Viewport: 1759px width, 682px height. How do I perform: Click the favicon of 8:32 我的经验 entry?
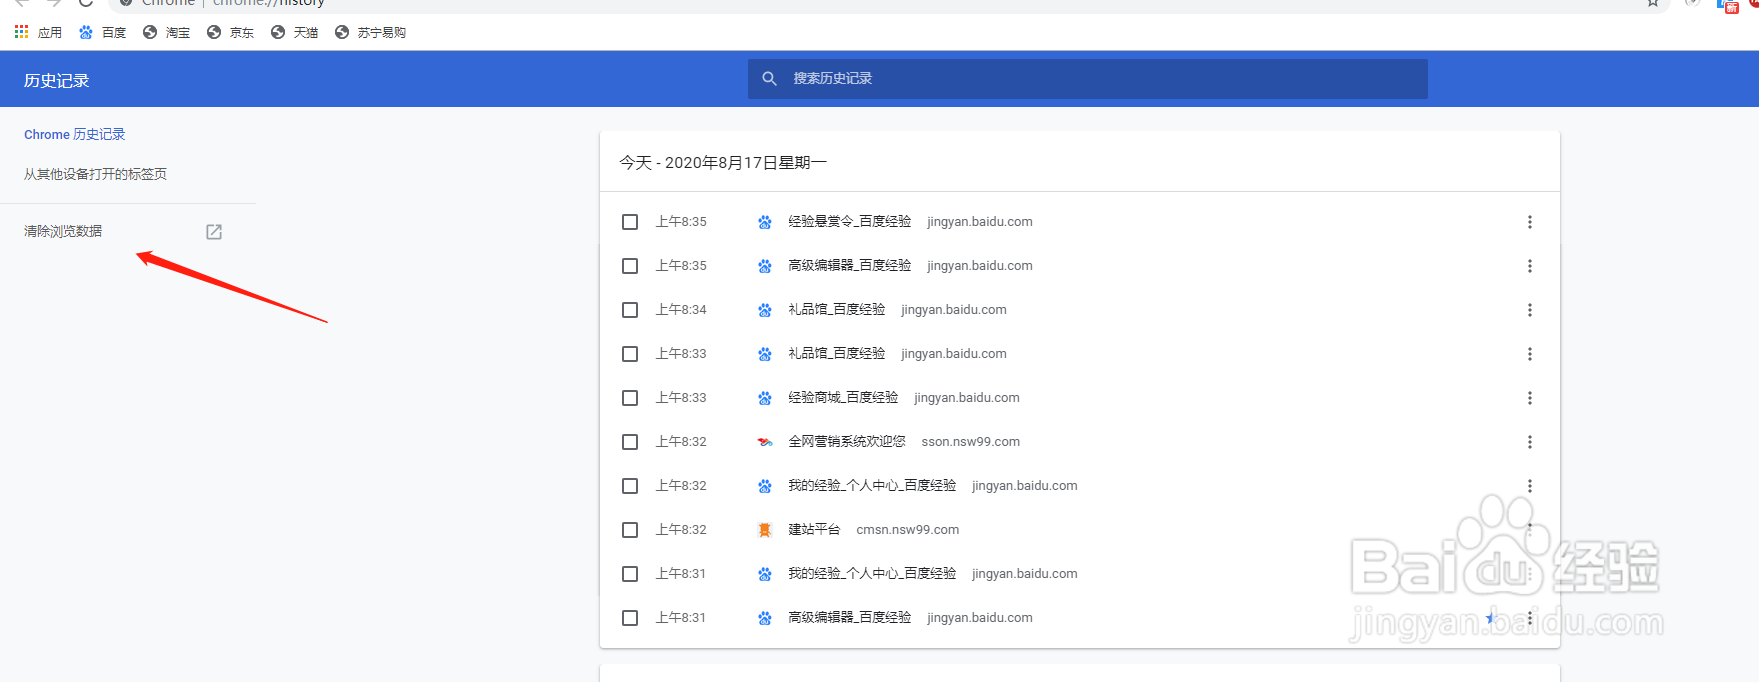[x=765, y=486]
